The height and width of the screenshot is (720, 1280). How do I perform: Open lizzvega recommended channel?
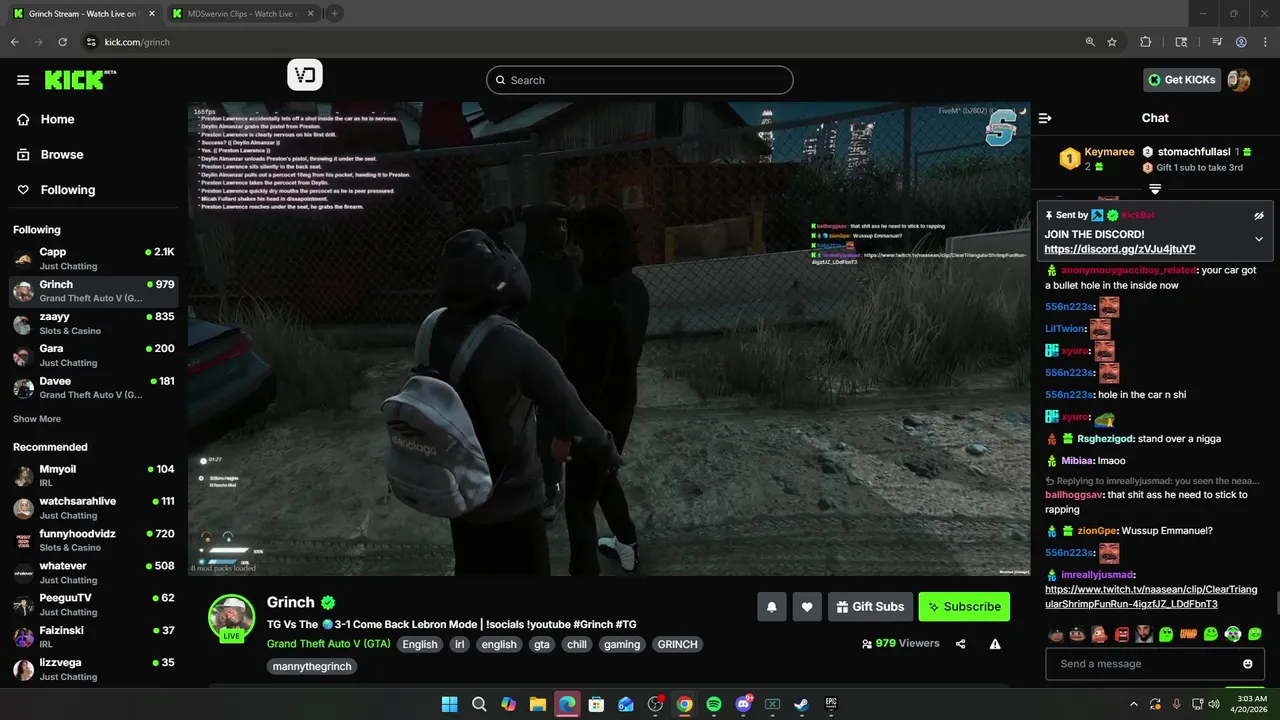point(94,669)
